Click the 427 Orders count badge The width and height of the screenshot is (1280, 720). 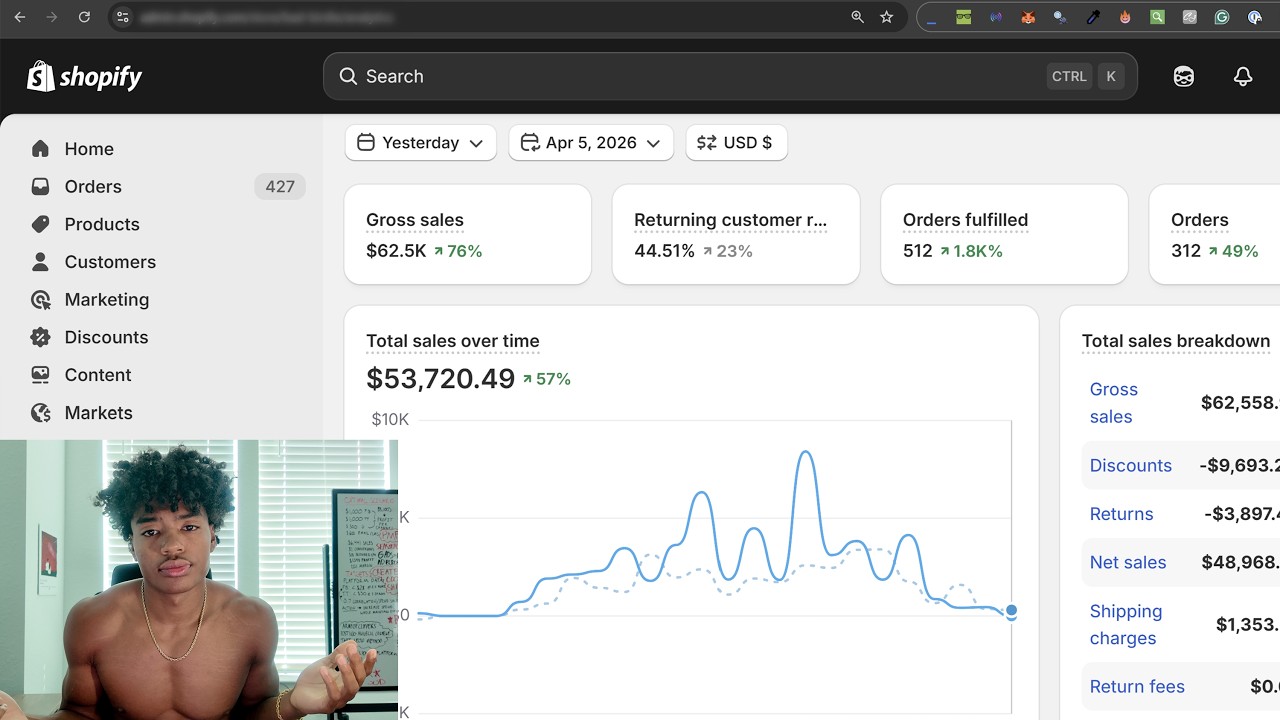280,187
